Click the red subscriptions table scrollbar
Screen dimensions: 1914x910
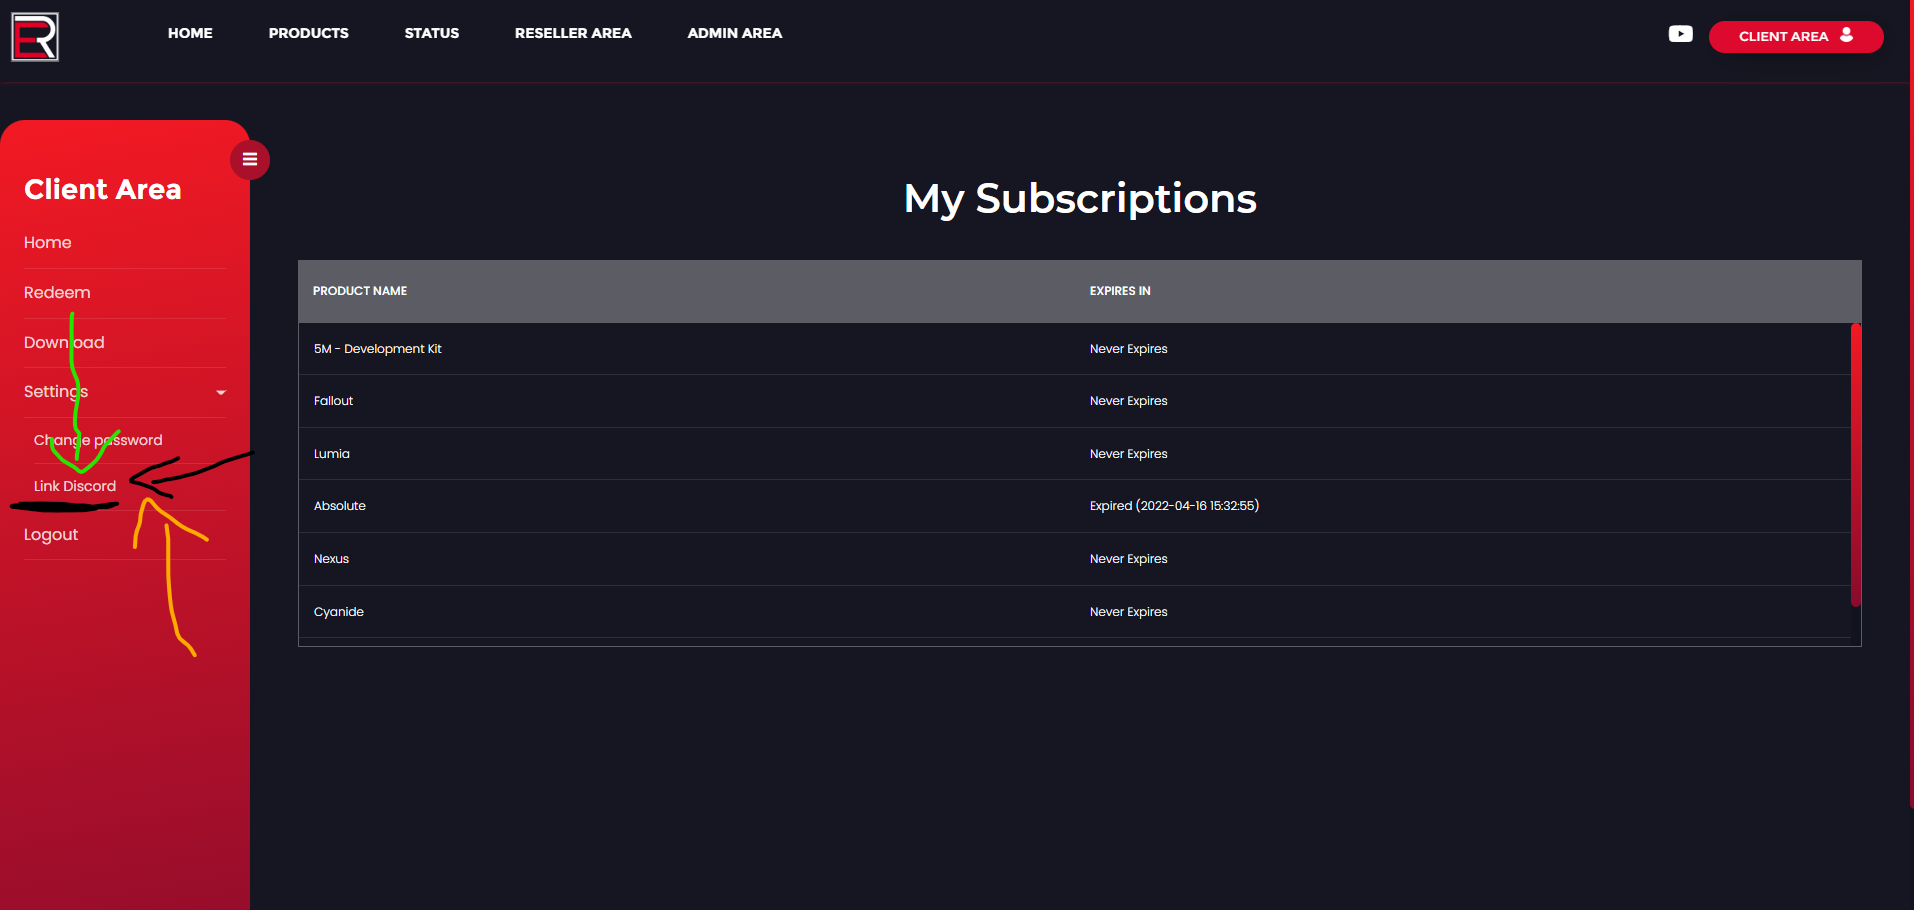point(1855,464)
